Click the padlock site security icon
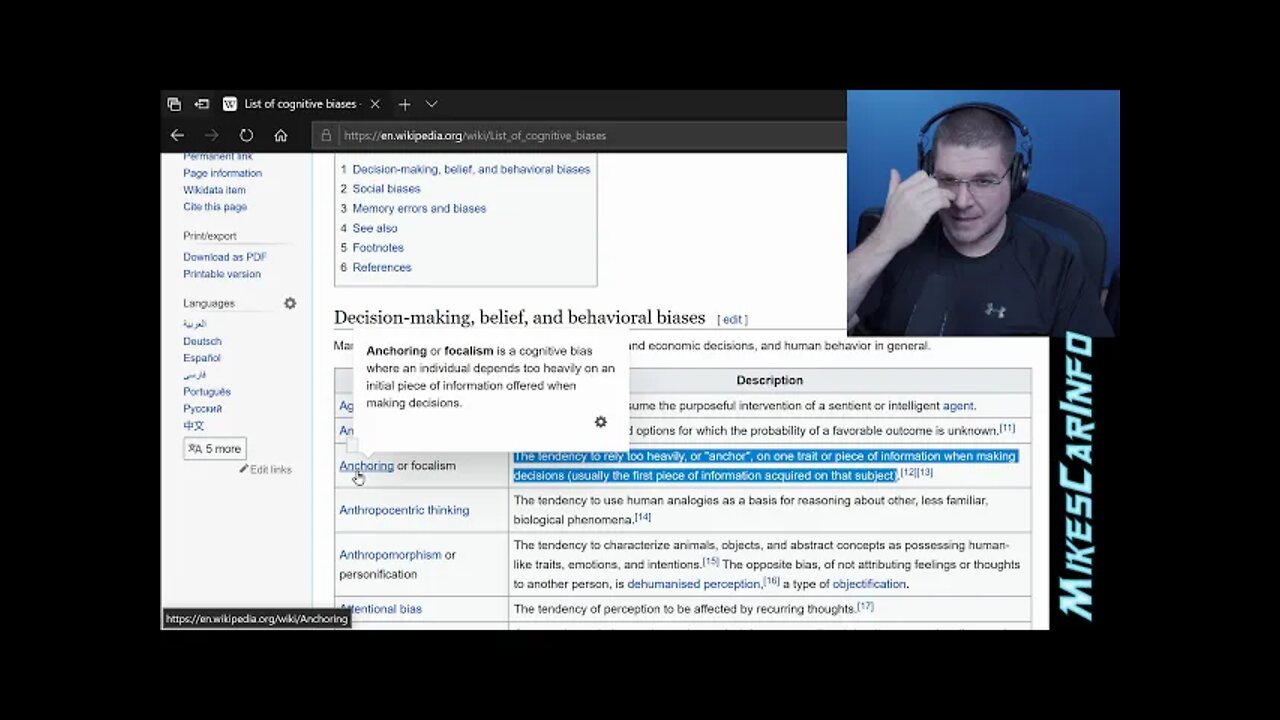The width and height of the screenshot is (1280, 720). [x=325, y=135]
